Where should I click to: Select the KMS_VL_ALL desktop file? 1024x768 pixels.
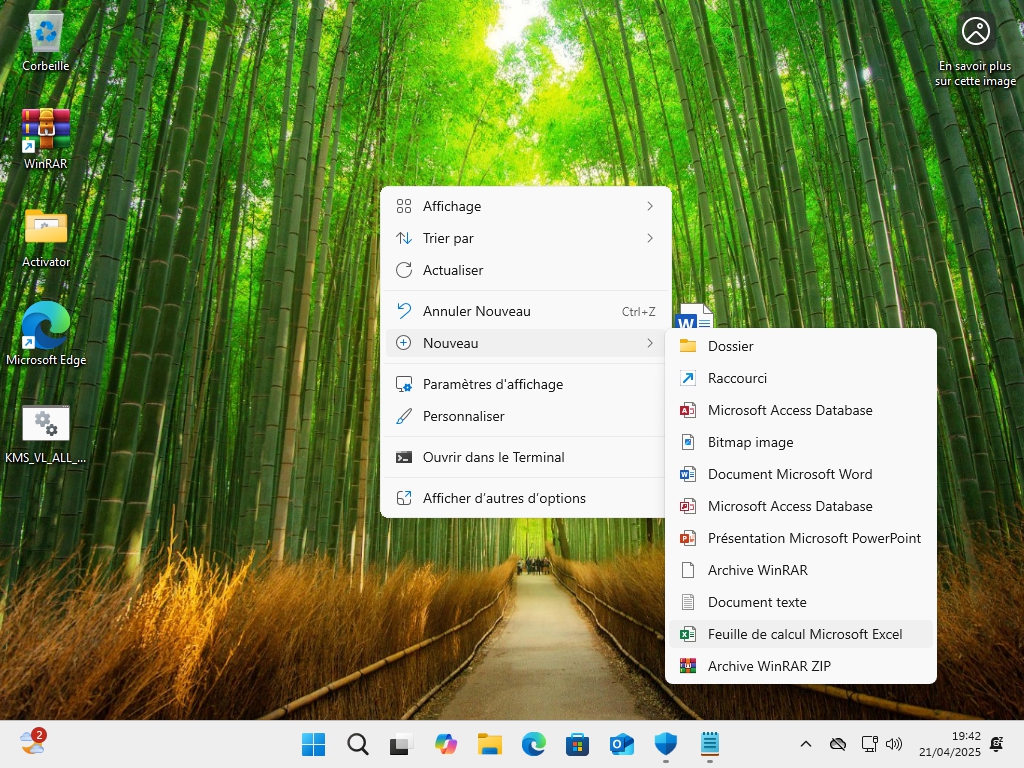[x=46, y=430]
